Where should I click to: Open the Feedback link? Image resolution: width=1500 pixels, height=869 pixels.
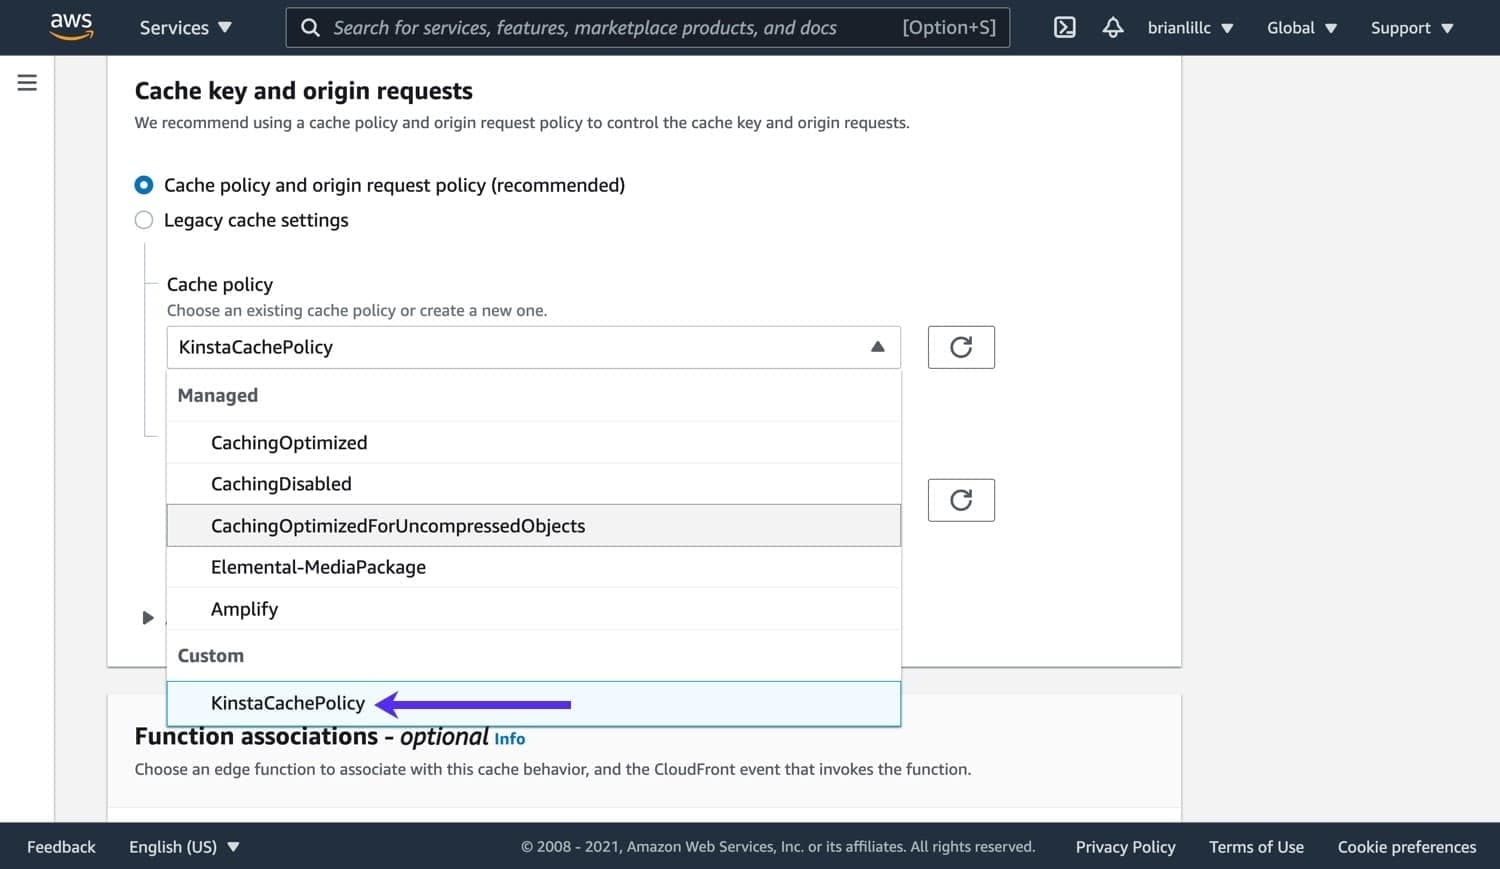(61, 847)
